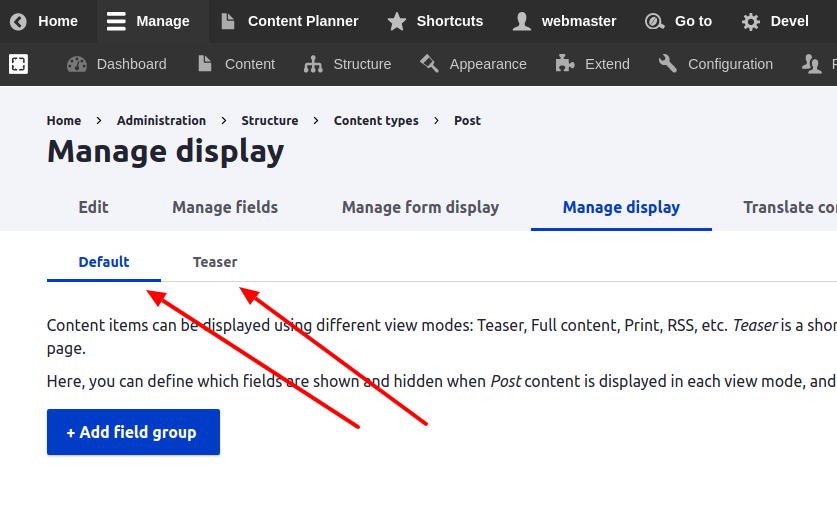Screen dimensions: 837x506
Task: Open the Devel gear menu
Action: click(x=751, y=21)
